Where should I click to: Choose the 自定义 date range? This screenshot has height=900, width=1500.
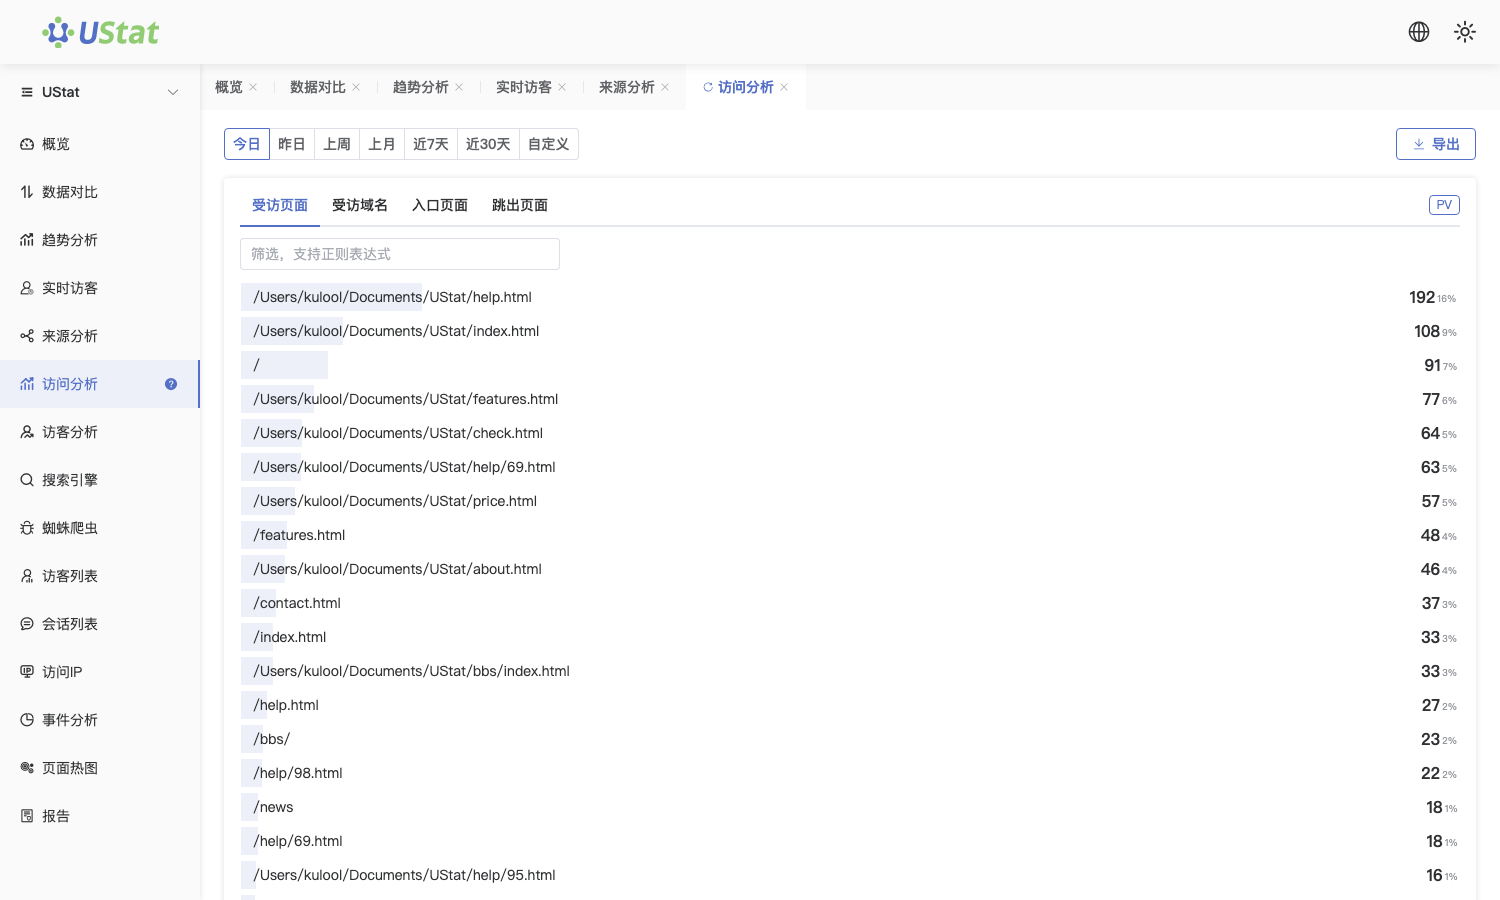click(549, 144)
